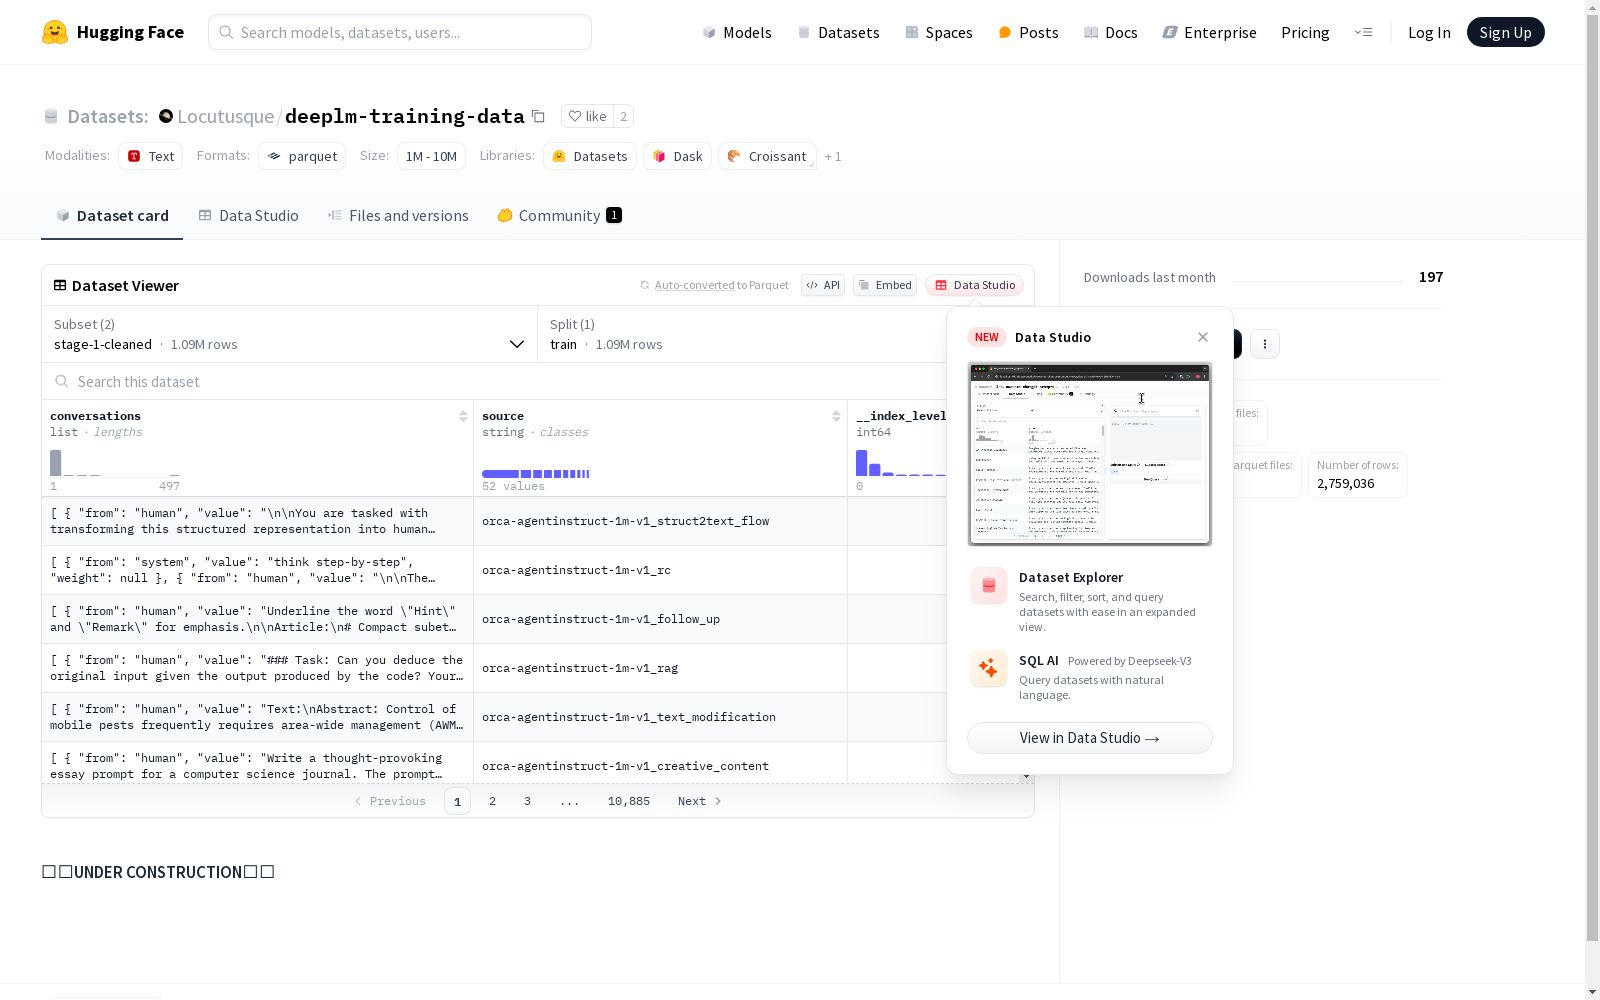
Task: Open Pricing in the top navigation
Action: point(1305,32)
